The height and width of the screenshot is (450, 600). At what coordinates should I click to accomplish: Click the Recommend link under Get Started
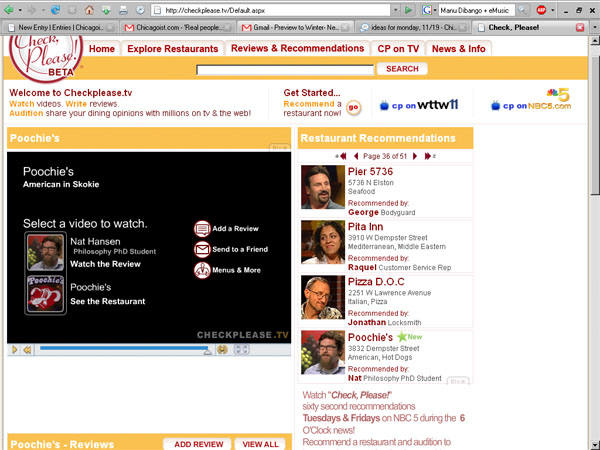[309, 104]
